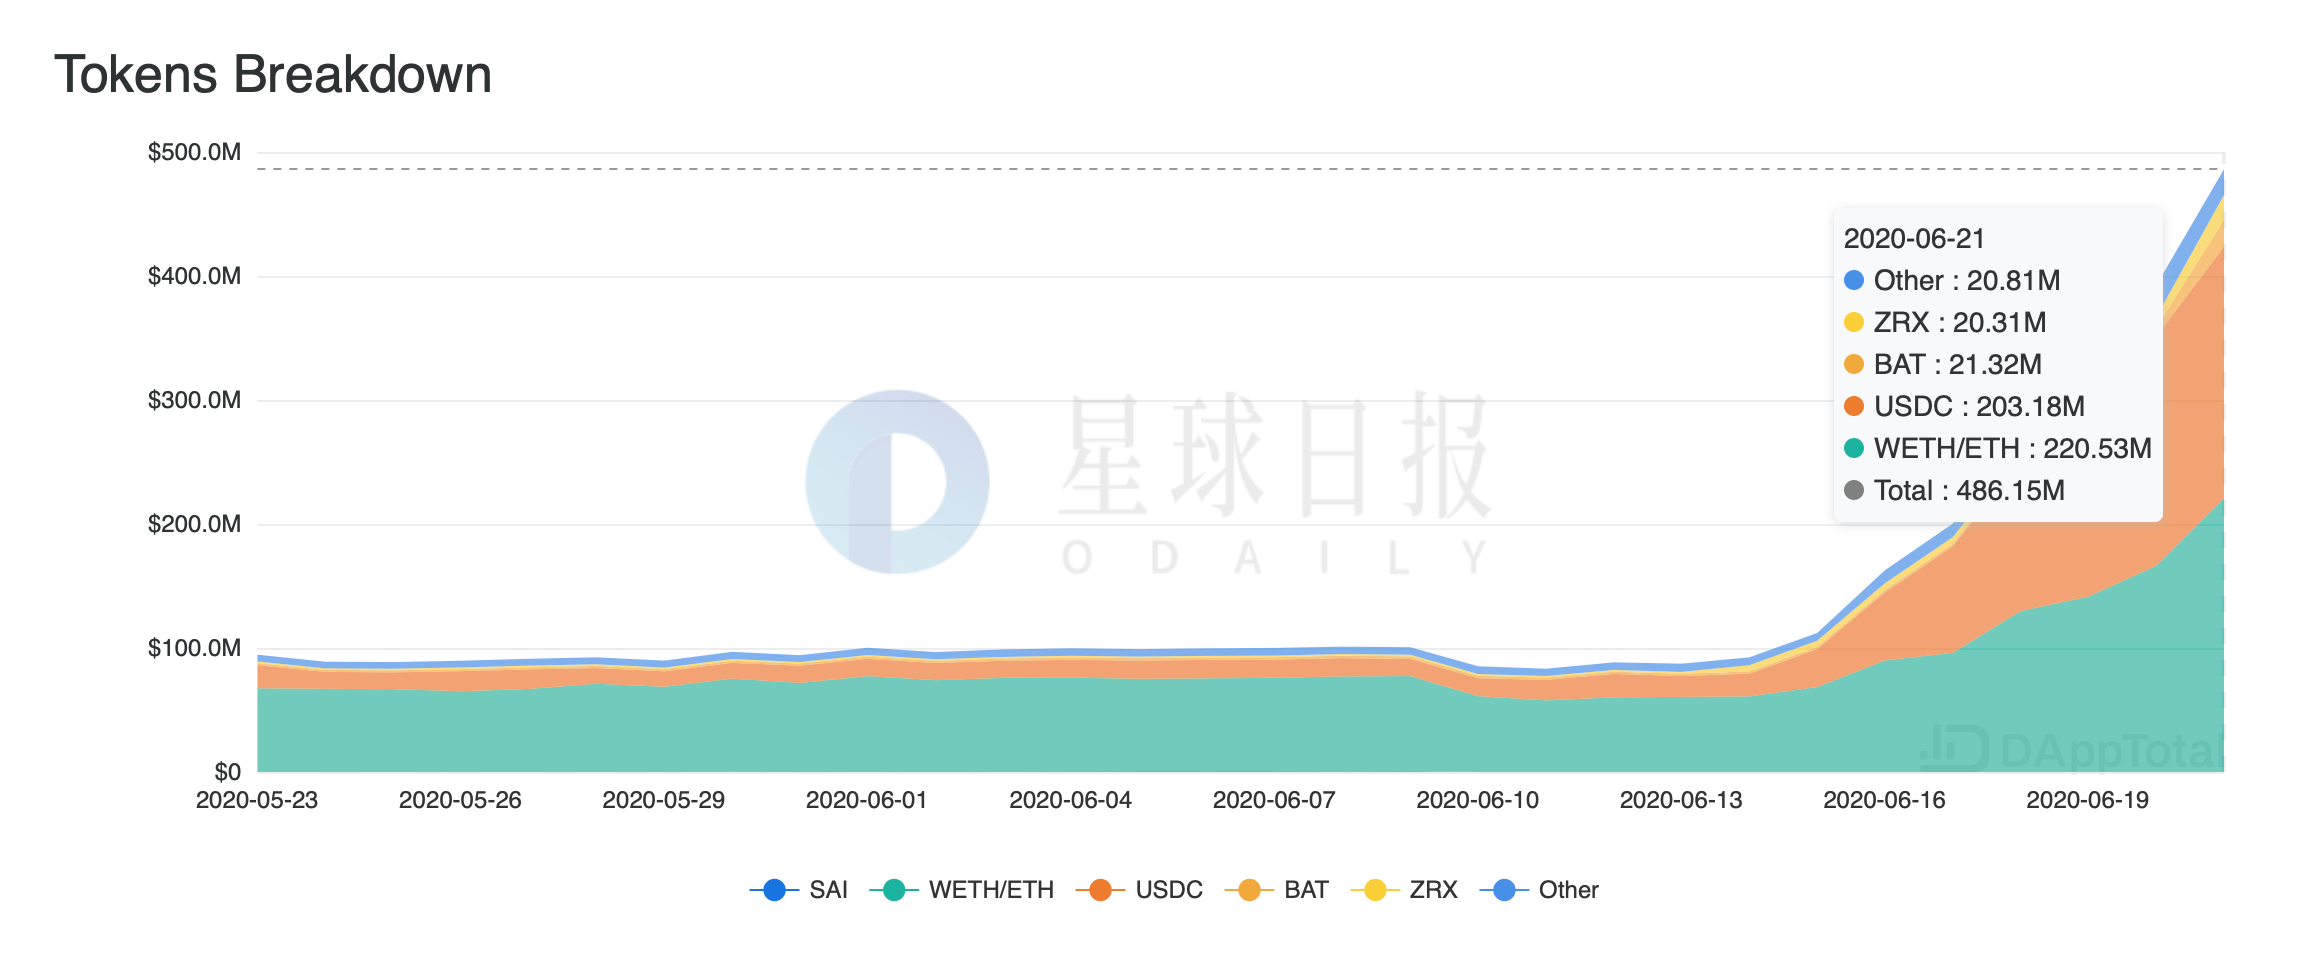Click the WETH/ETH legend label text
This screenshot has height=964, width=2298.
991,890
